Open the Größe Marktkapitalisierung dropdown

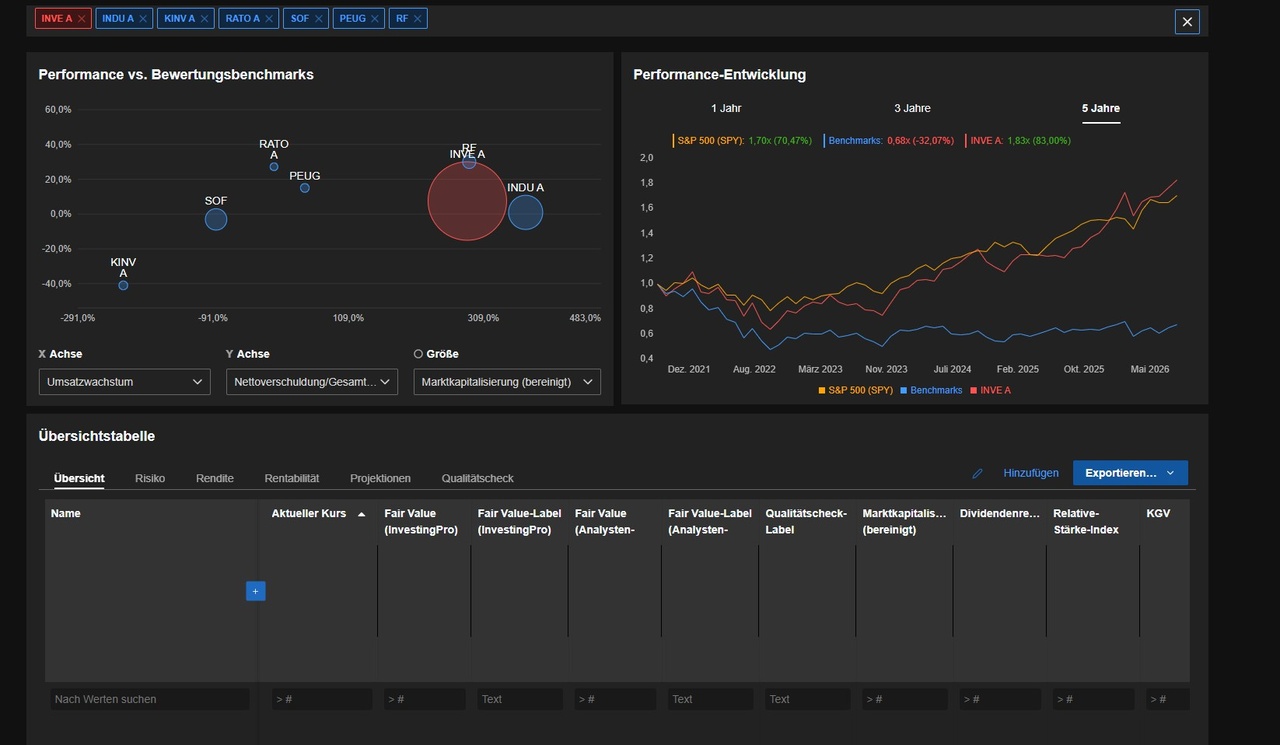click(x=507, y=381)
